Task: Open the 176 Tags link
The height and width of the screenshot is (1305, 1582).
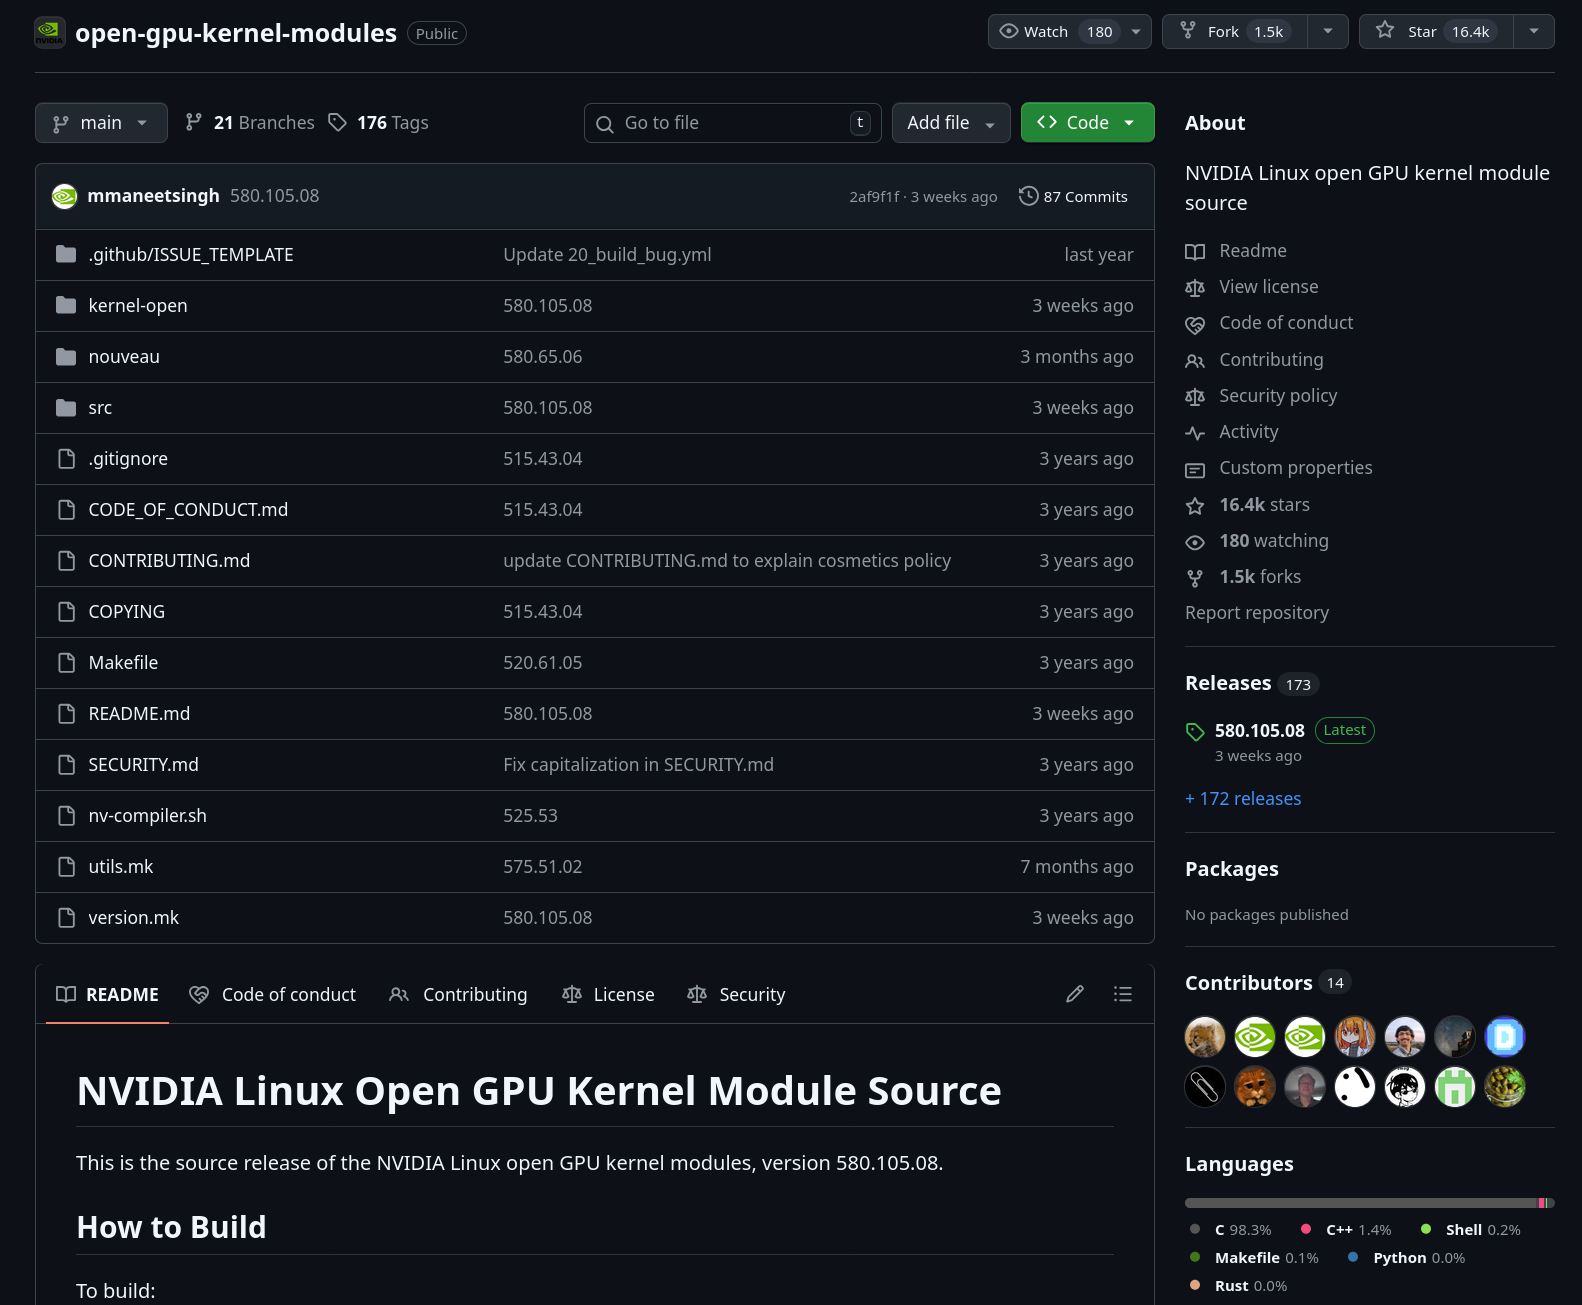Action: click(379, 123)
